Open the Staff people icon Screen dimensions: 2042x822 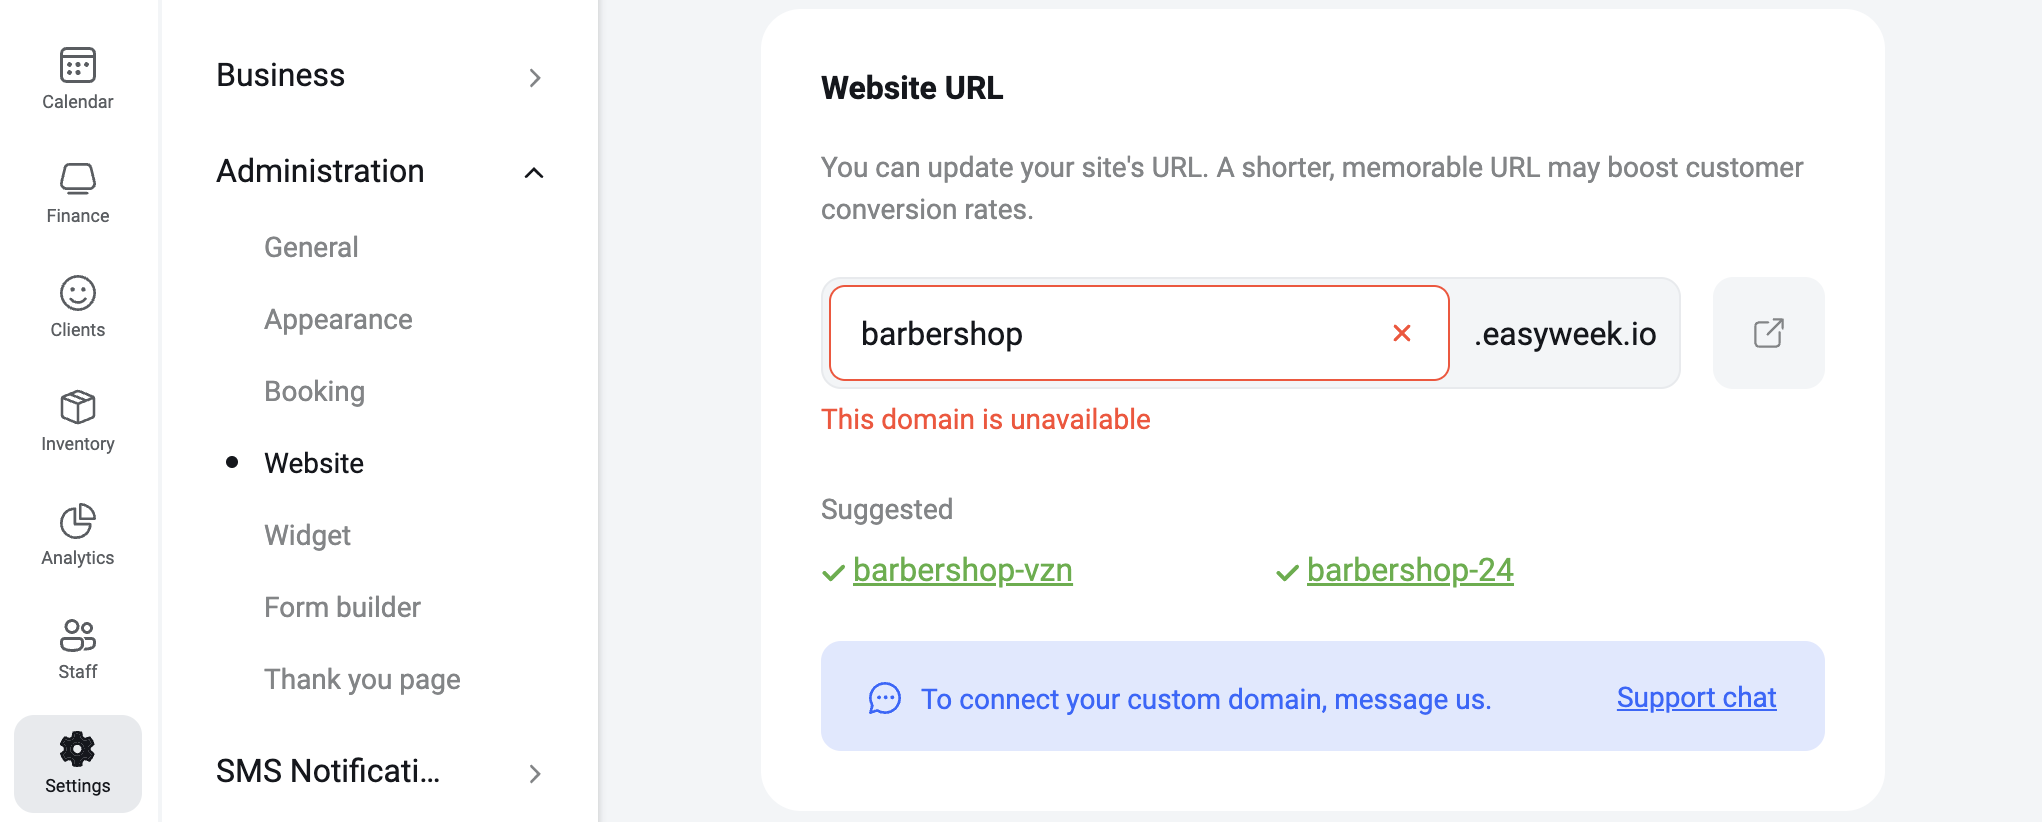(78, 635)
